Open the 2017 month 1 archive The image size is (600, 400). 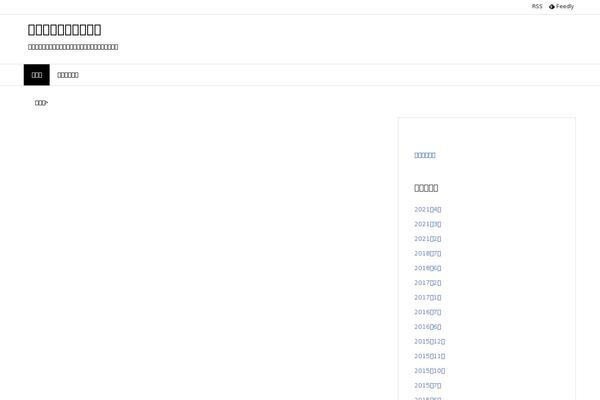[x=427, y=297]
